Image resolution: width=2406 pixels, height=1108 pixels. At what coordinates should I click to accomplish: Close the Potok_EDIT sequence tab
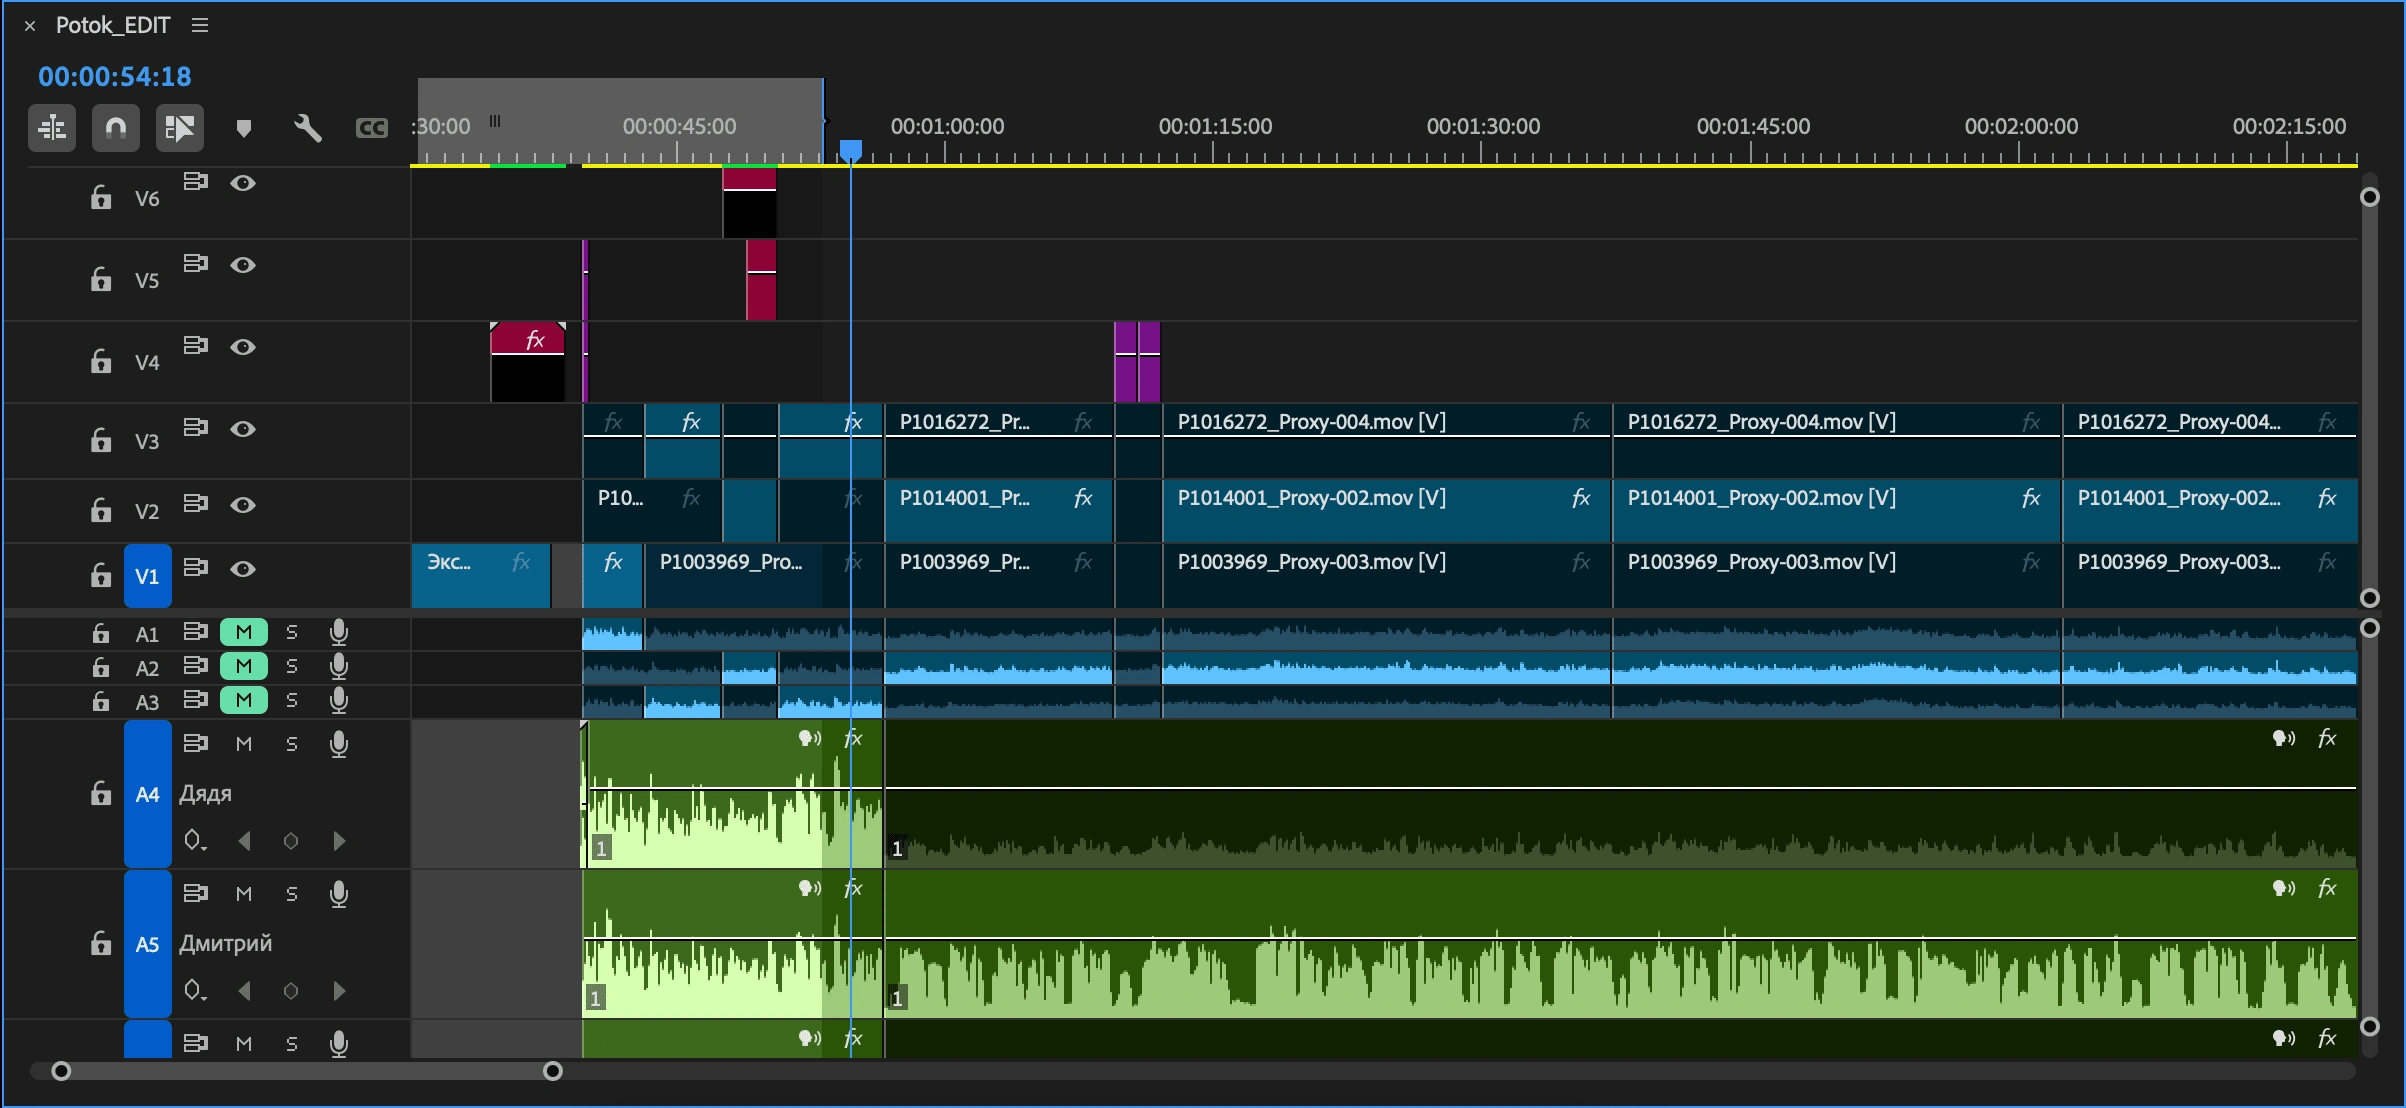tap(30, 26)
